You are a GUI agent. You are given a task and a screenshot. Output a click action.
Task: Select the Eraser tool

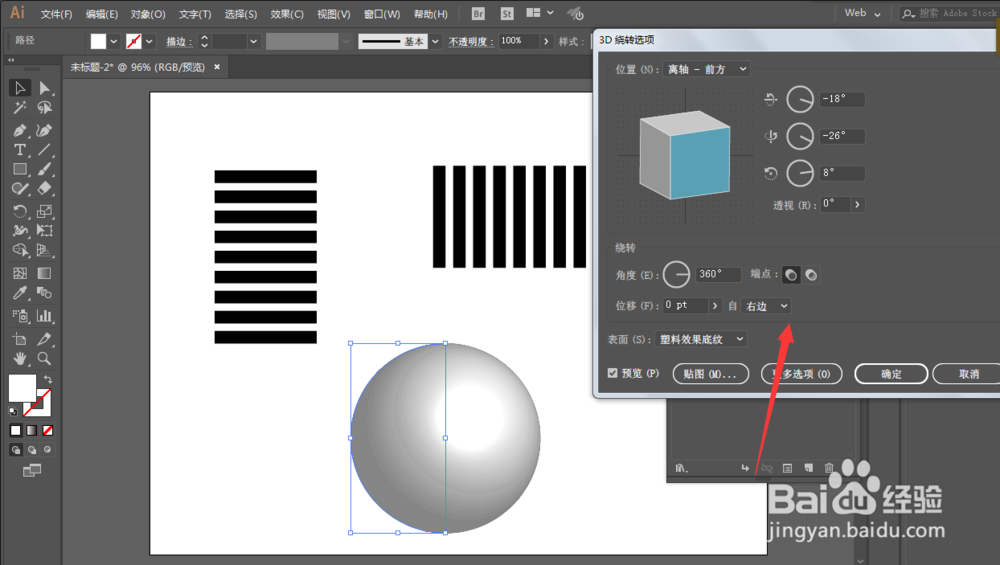[x=44, y=189]
